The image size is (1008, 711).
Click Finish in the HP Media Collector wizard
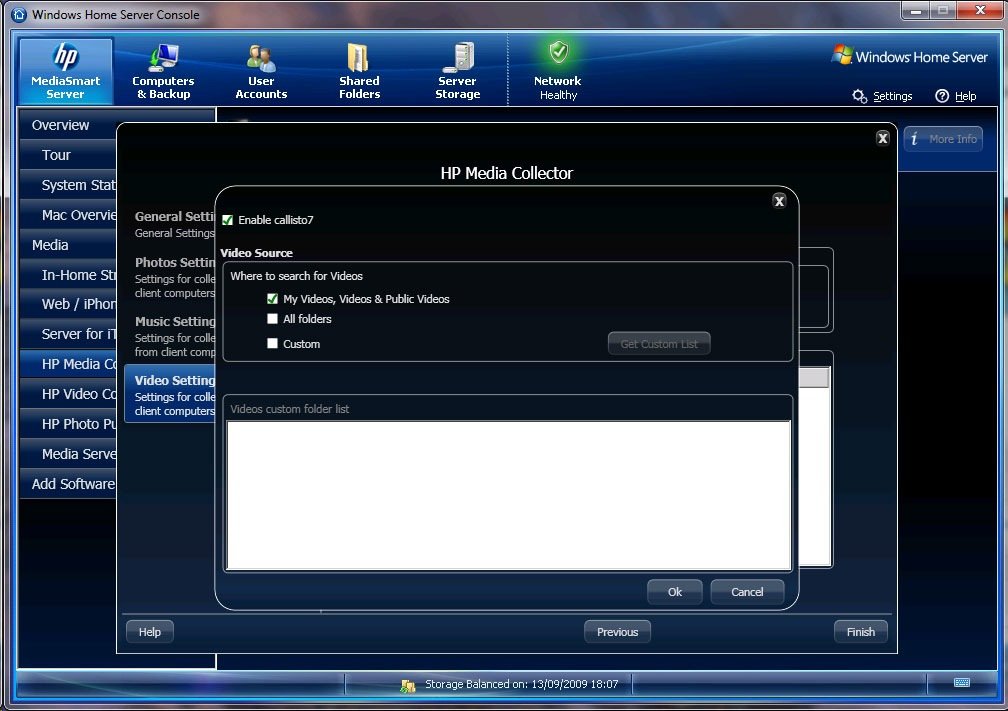click(861, 632)
